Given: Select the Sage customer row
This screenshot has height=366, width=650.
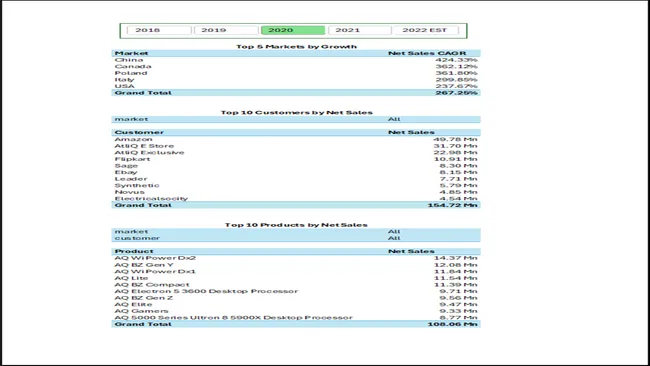Looking at the screenshot, I should [x=296, y=166].
